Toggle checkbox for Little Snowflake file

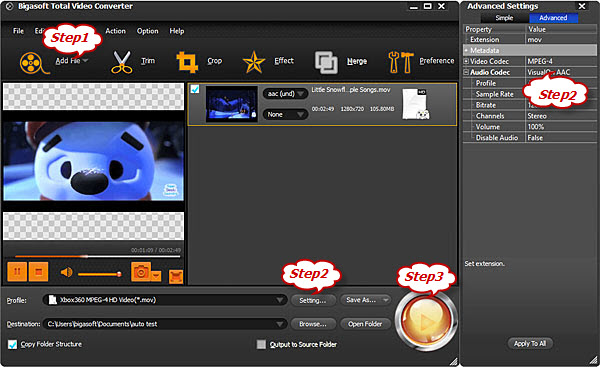[x=195, y=89]
